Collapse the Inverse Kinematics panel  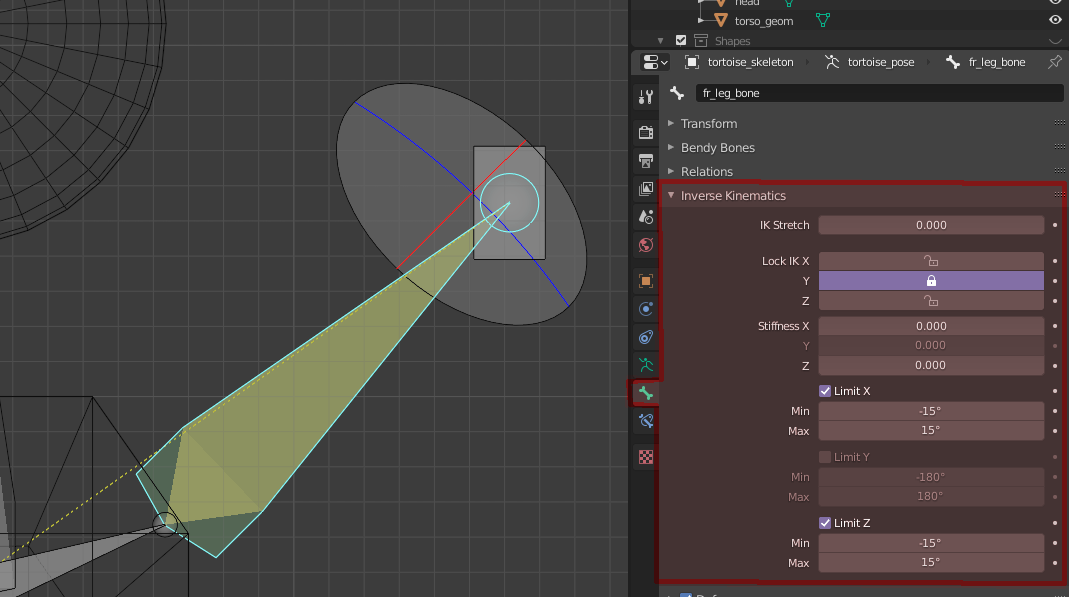pyautogui.click(x=733, y=196)
